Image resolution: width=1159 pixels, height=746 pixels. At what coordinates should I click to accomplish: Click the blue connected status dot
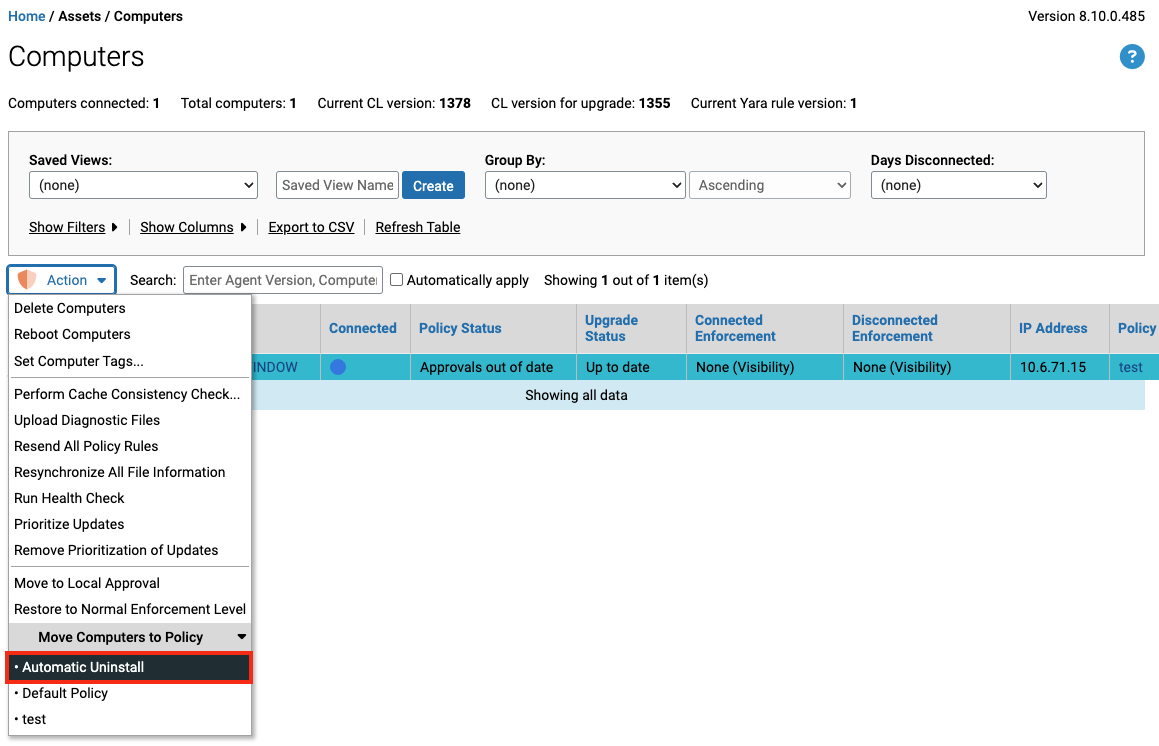pyautogui.click(x=338, y=367)
